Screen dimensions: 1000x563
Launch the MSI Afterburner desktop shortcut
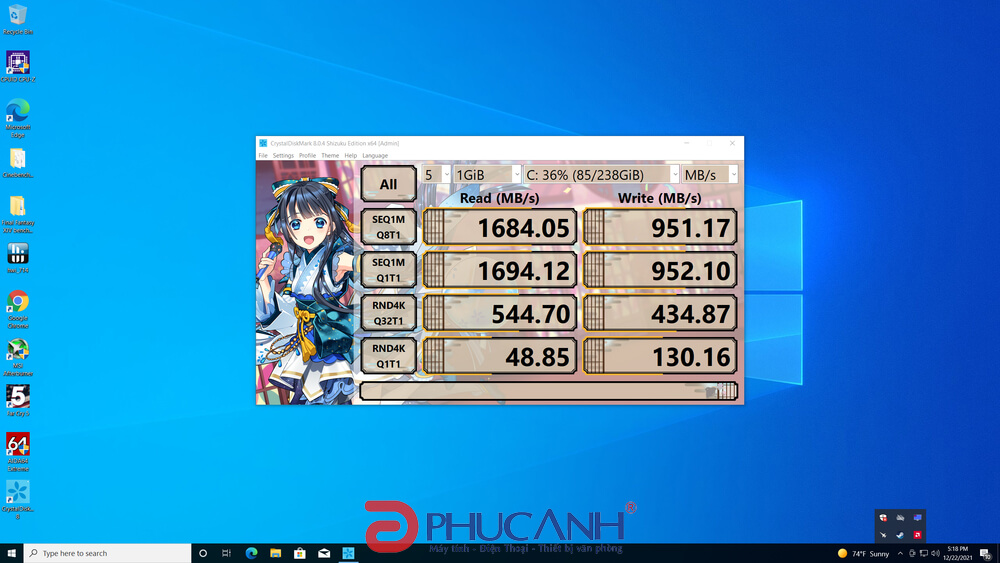[18, 357]
